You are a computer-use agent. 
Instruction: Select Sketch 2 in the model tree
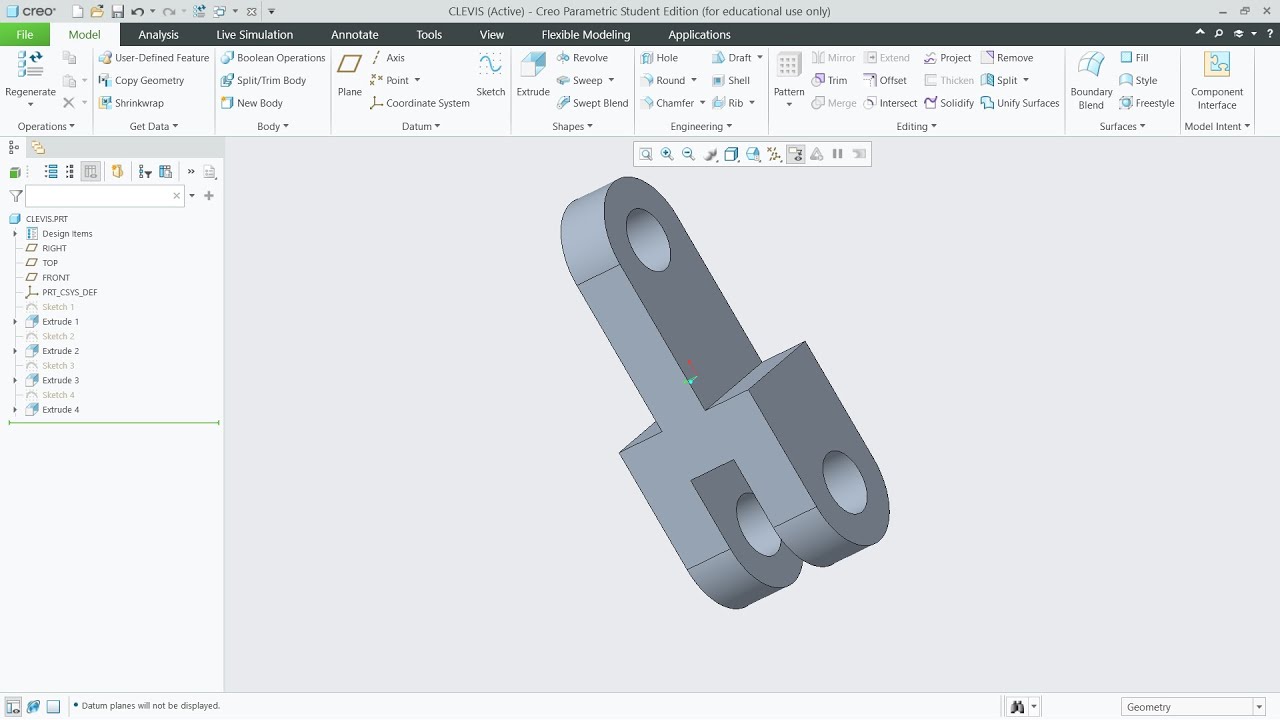(50, 337)
